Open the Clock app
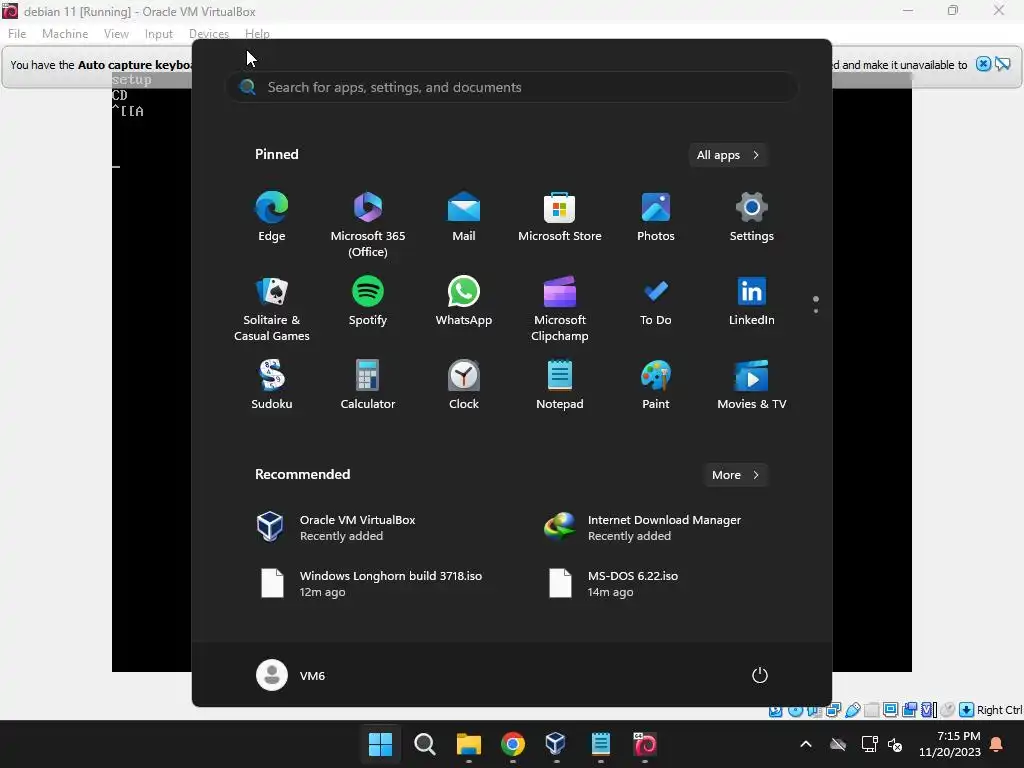The height and width of the screenshot is (768, 1024). point(464,385)
